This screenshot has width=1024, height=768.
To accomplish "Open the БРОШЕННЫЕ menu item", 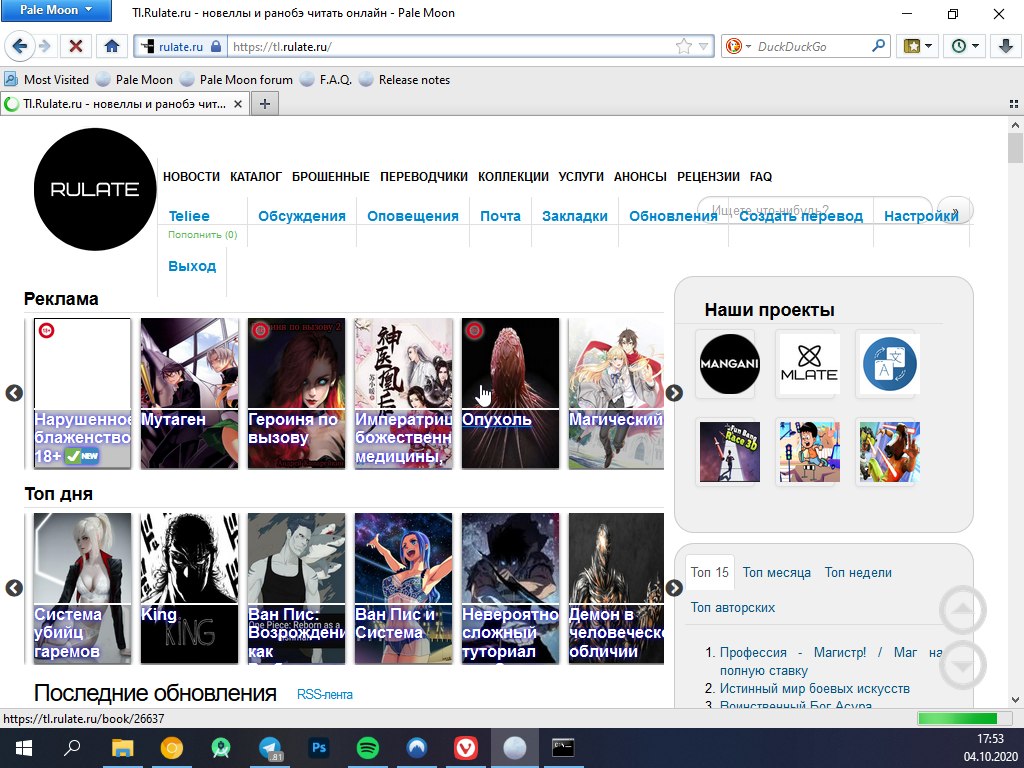I will click(330, 176).
